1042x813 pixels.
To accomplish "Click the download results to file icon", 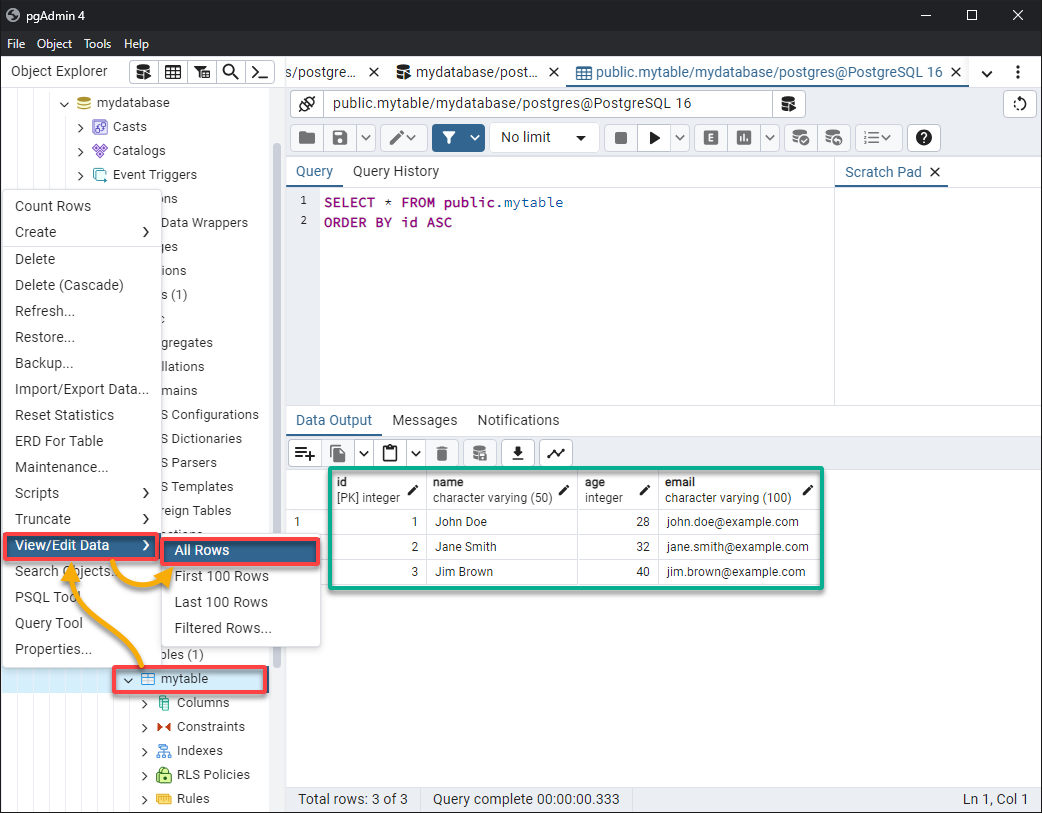I will click(518, 453).
